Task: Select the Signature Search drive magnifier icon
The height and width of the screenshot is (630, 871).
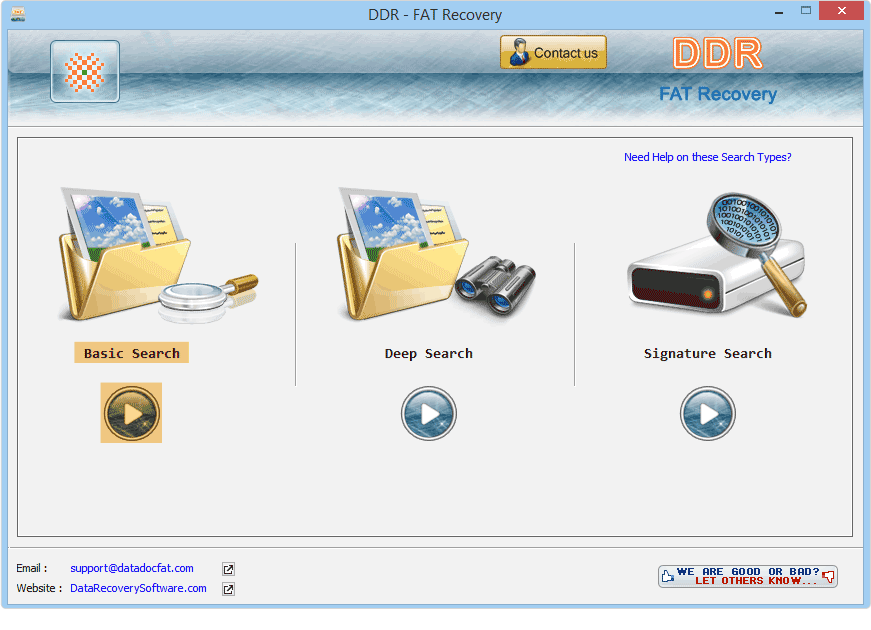Action: click(717, 255)
